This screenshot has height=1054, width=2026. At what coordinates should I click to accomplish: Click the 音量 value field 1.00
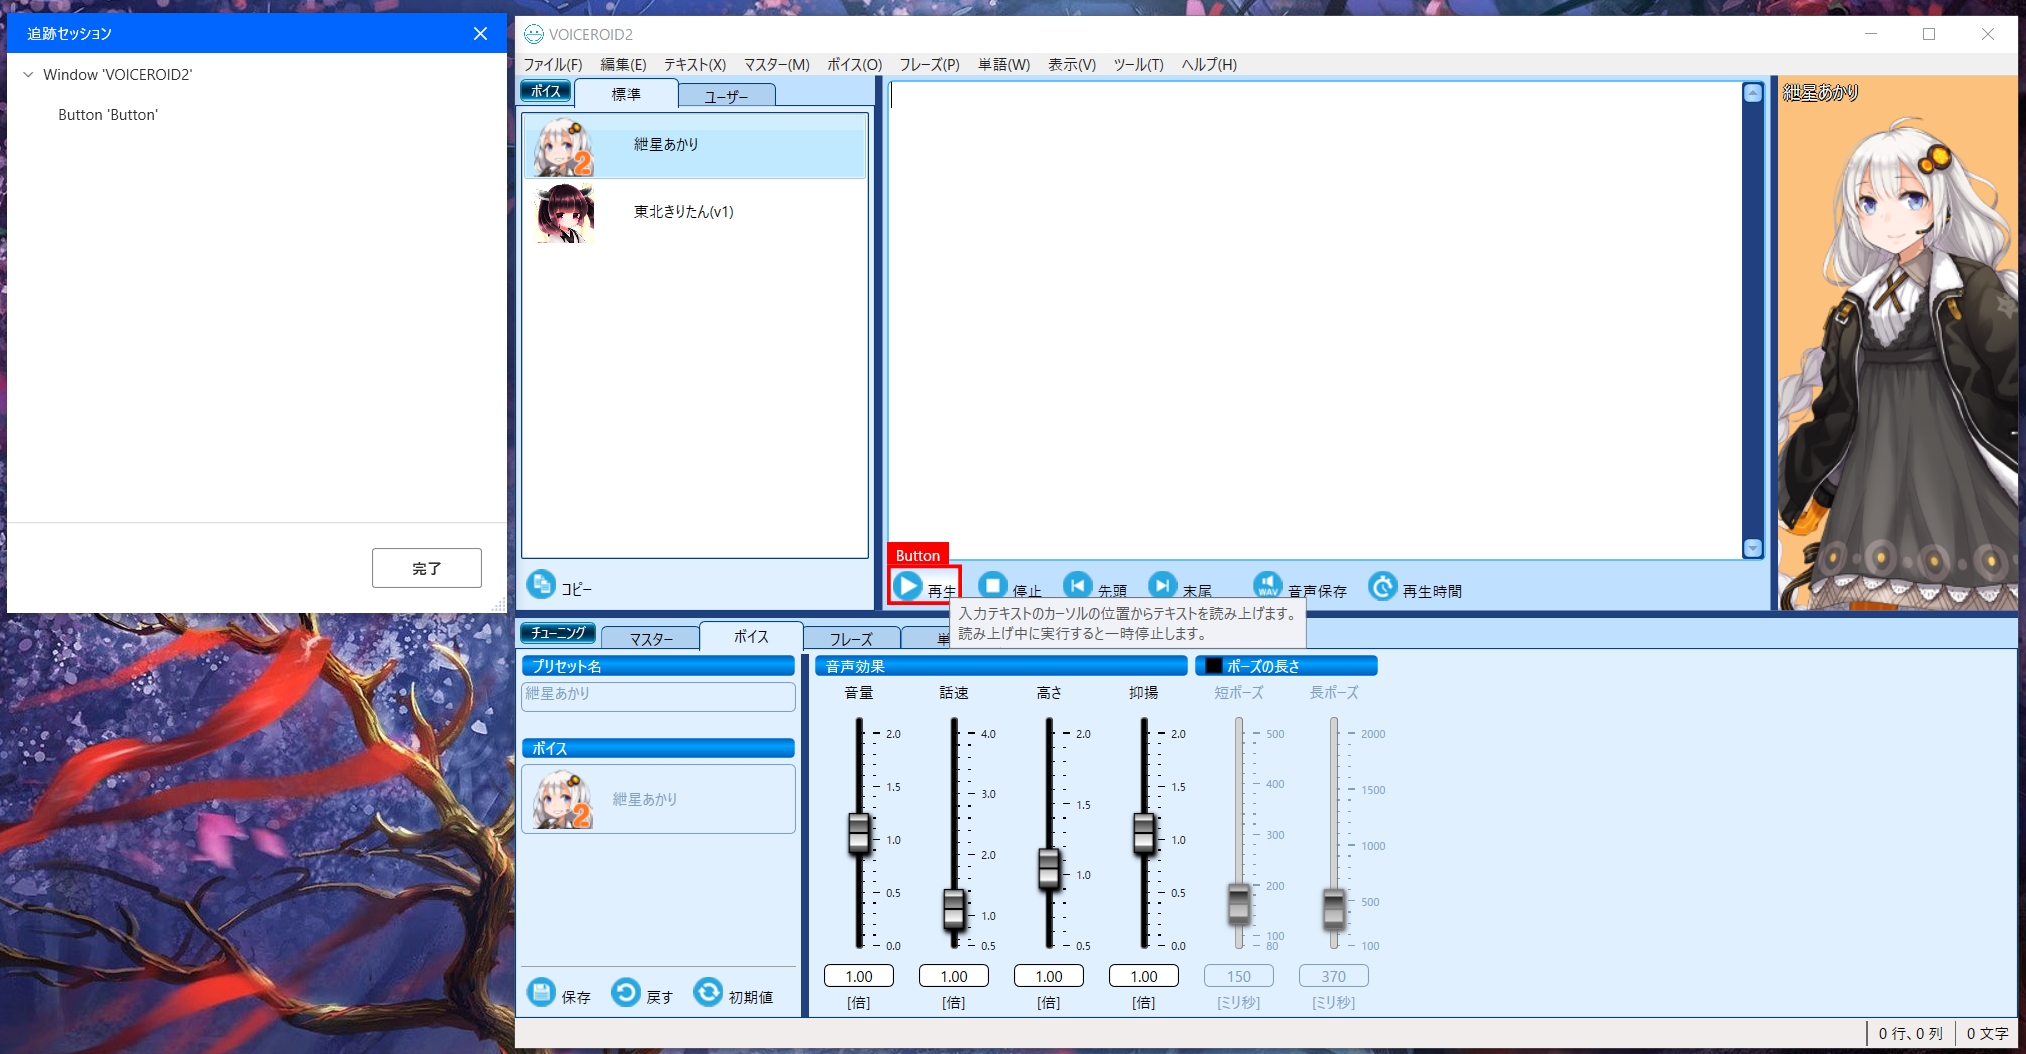tap(859, 976)
